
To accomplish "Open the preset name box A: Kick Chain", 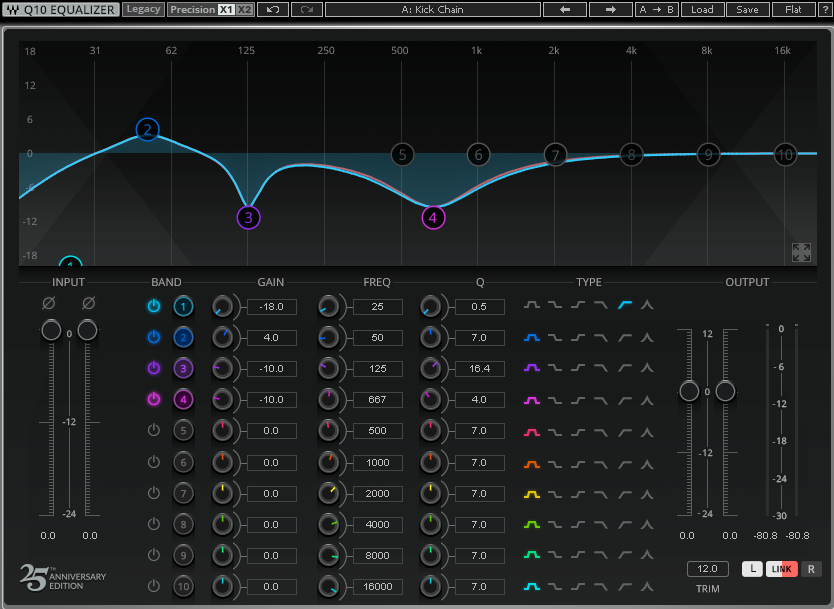I will tap(432, 10).
